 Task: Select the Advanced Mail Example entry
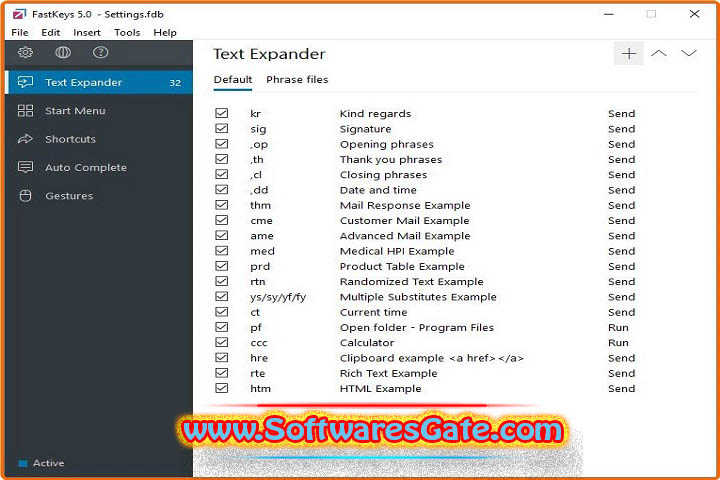405,236
